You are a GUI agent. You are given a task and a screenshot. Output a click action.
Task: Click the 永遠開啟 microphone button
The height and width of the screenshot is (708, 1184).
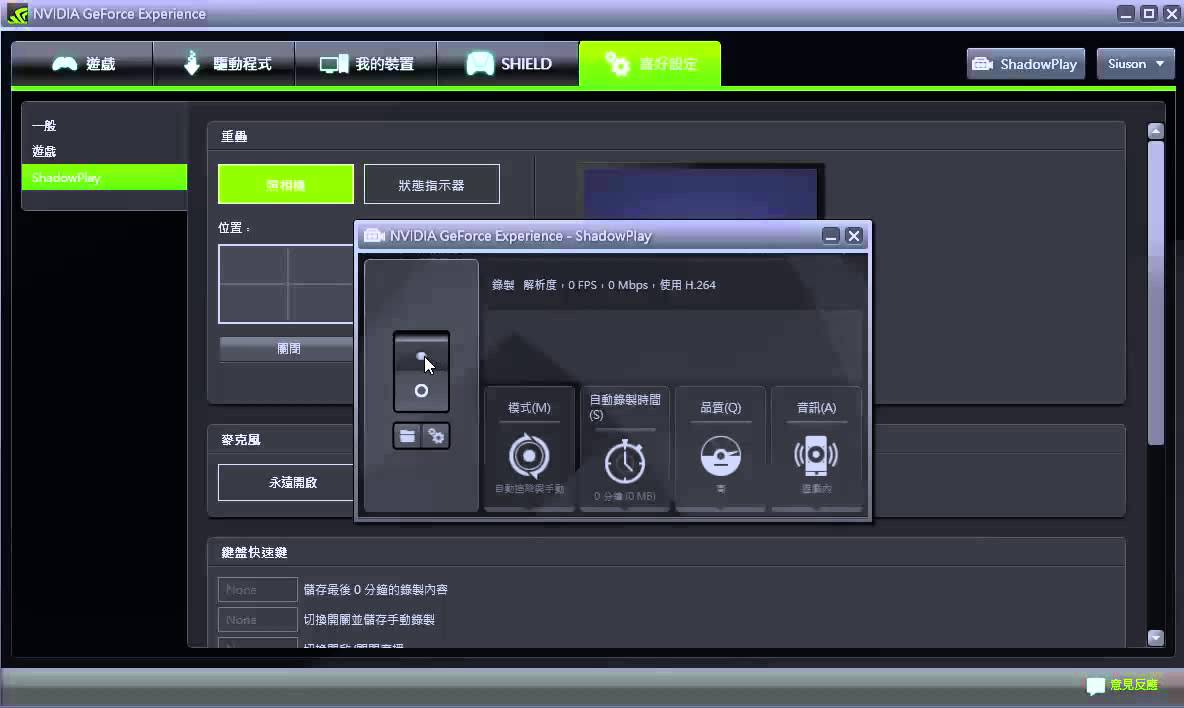tap(286, 482)
